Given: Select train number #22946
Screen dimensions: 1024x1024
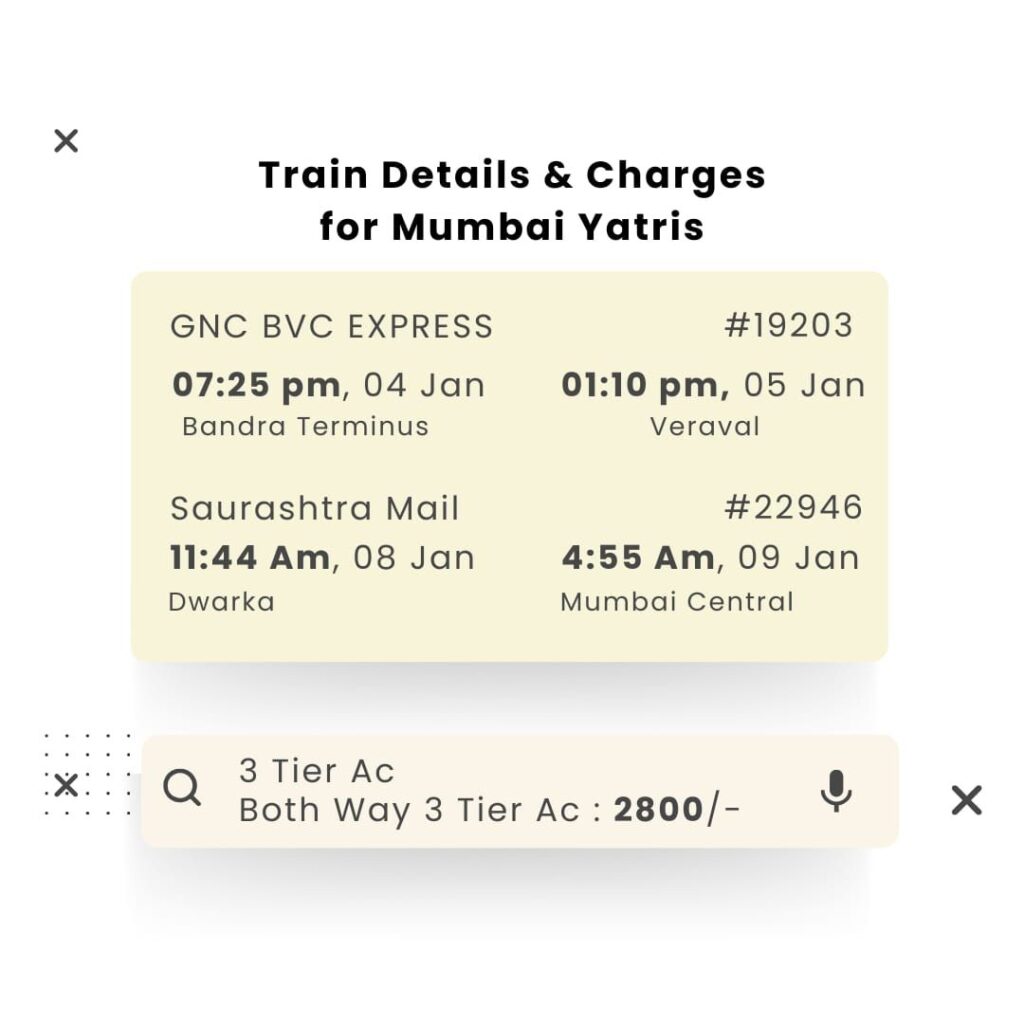Looking at the screenshot, I should pos(793,508).
